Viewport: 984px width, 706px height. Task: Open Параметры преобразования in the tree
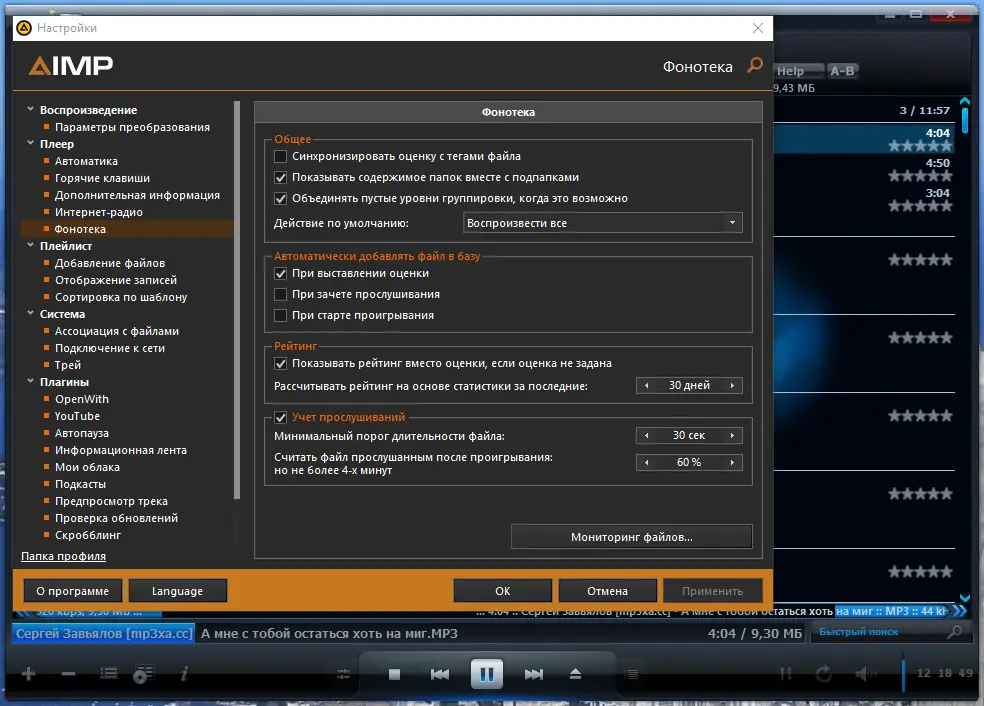[x=132, y=127]
